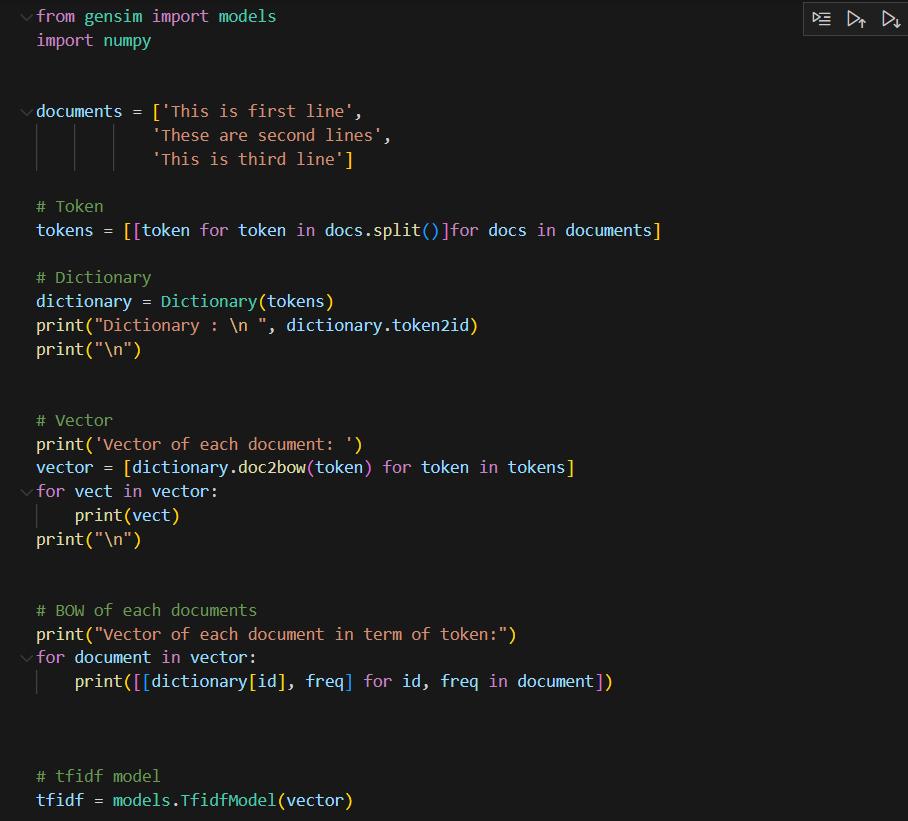Screen dimensions: 908x821
Task: Click the '# tfidf model' comment
Action: (98, 776)
